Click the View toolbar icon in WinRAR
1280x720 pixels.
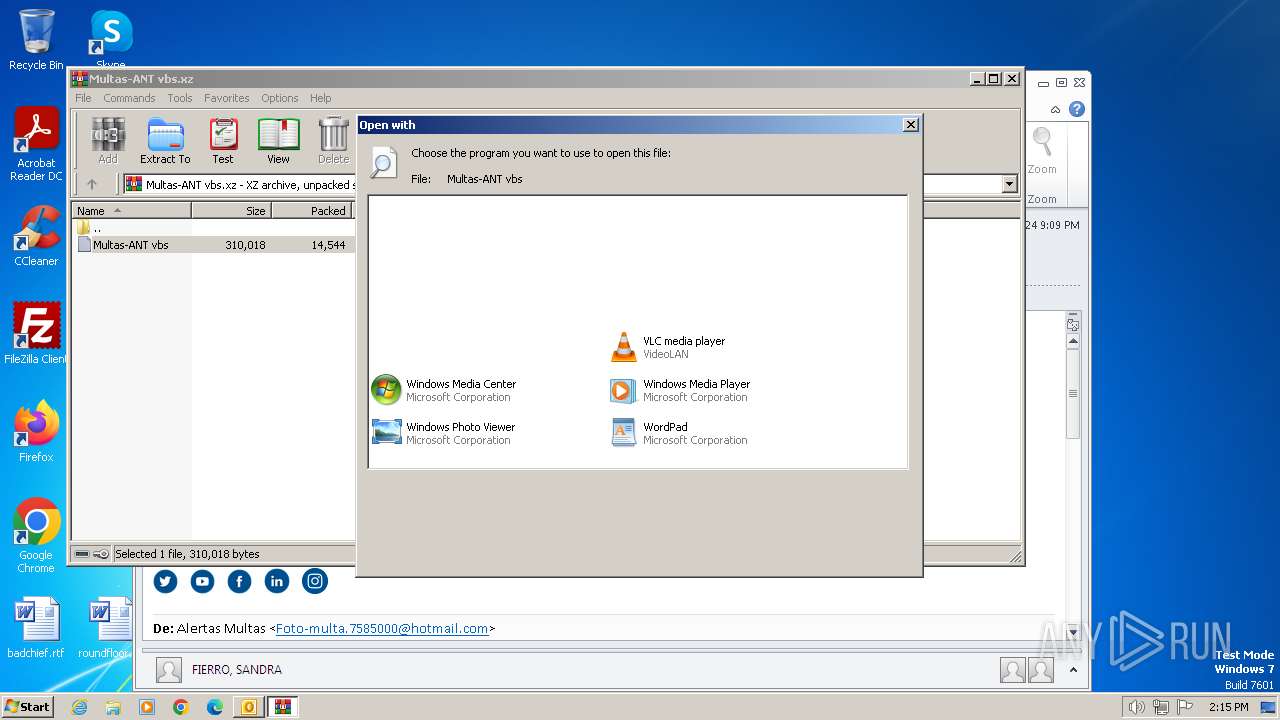pyautogui.click(x=278, y=141)
